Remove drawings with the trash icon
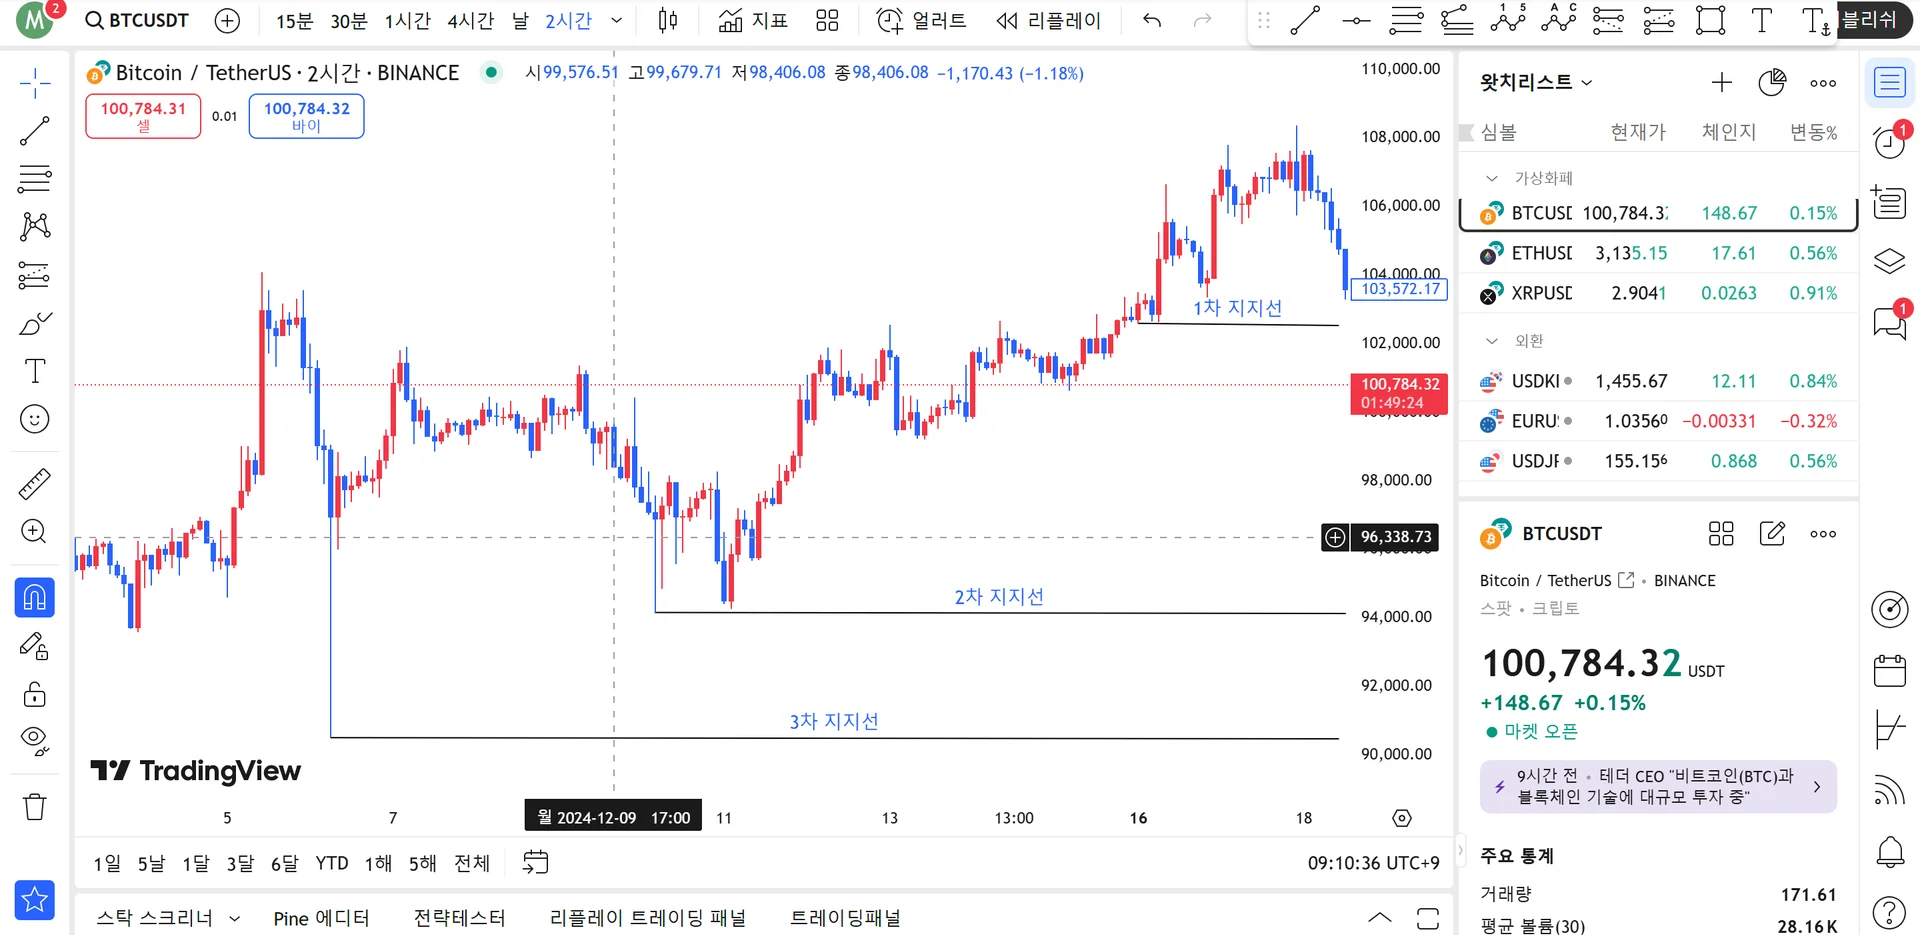 coord(35,807)
